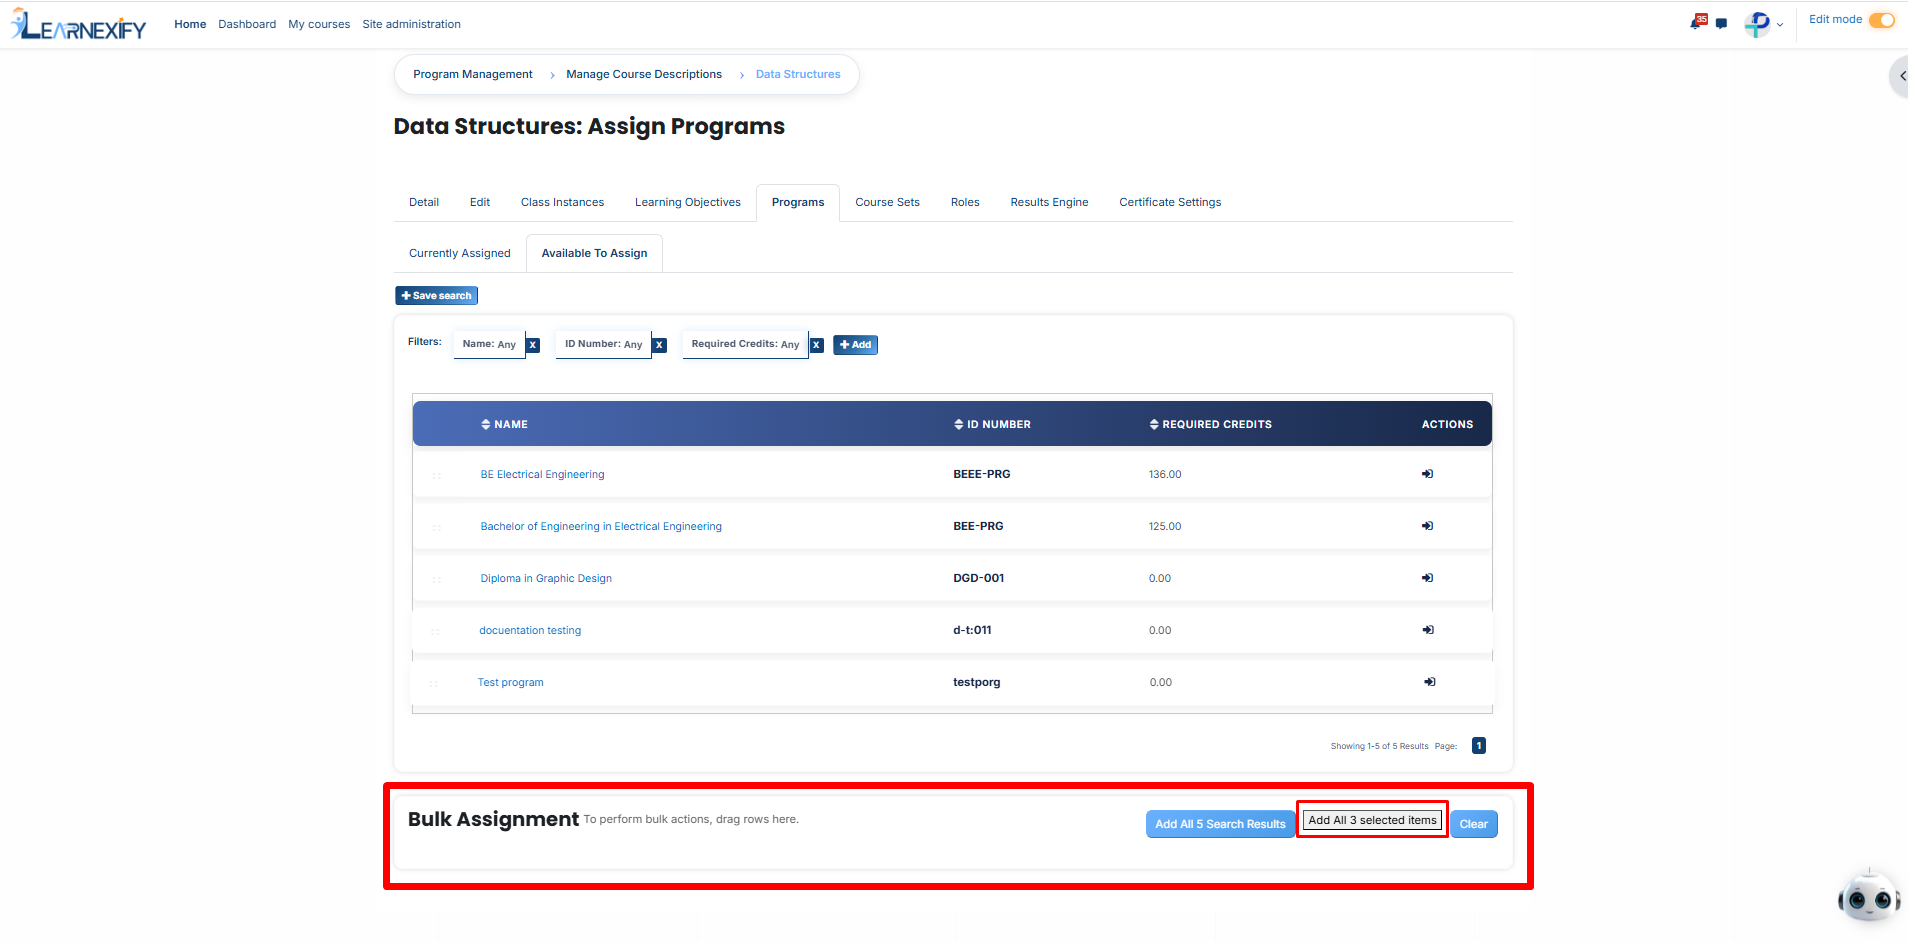Remove the Required Credits filter with X
This screenshot has width=1908, height=942.
pos(816,345)
